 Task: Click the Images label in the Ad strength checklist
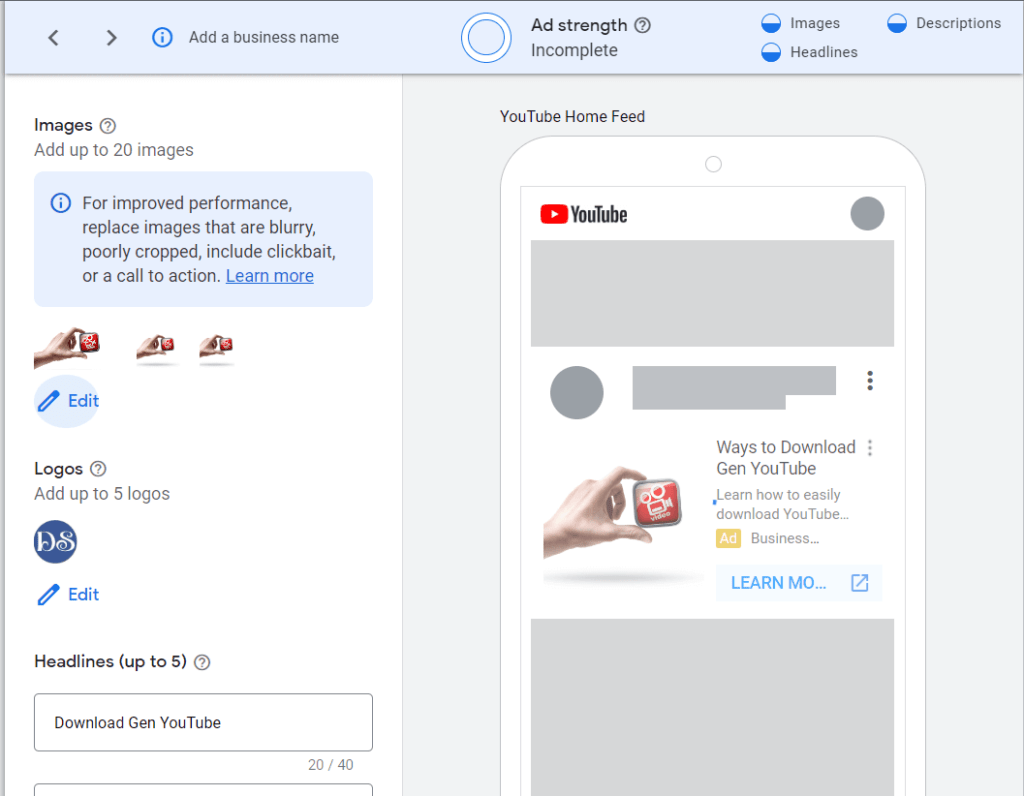coord(814,23)
